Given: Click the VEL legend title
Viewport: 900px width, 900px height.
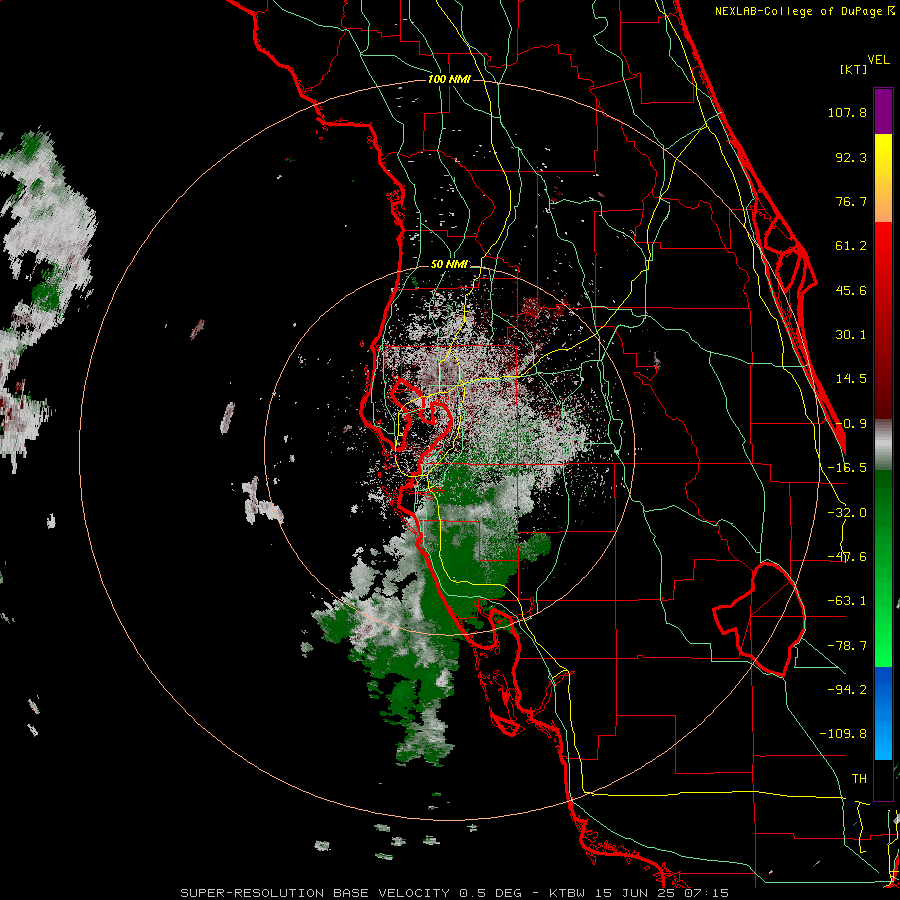Looking at the screenshot, I should pos(879,60).
